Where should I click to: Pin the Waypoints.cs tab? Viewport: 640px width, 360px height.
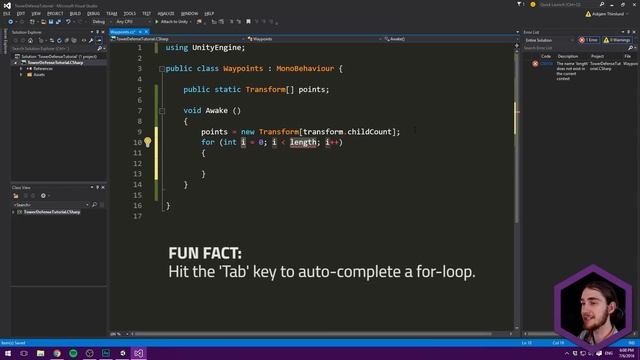tap(140, 32)
